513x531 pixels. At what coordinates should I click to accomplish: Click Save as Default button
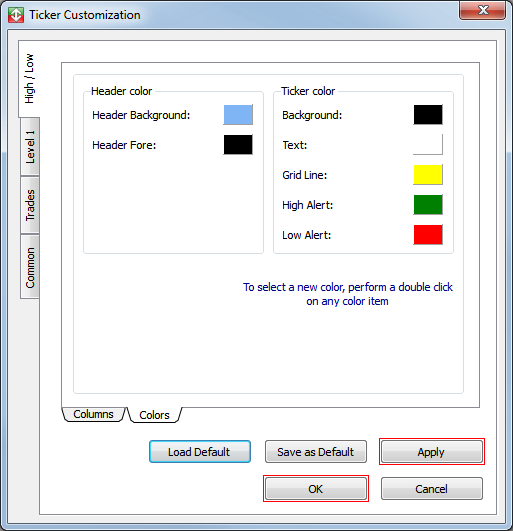[x=316, y=452]
